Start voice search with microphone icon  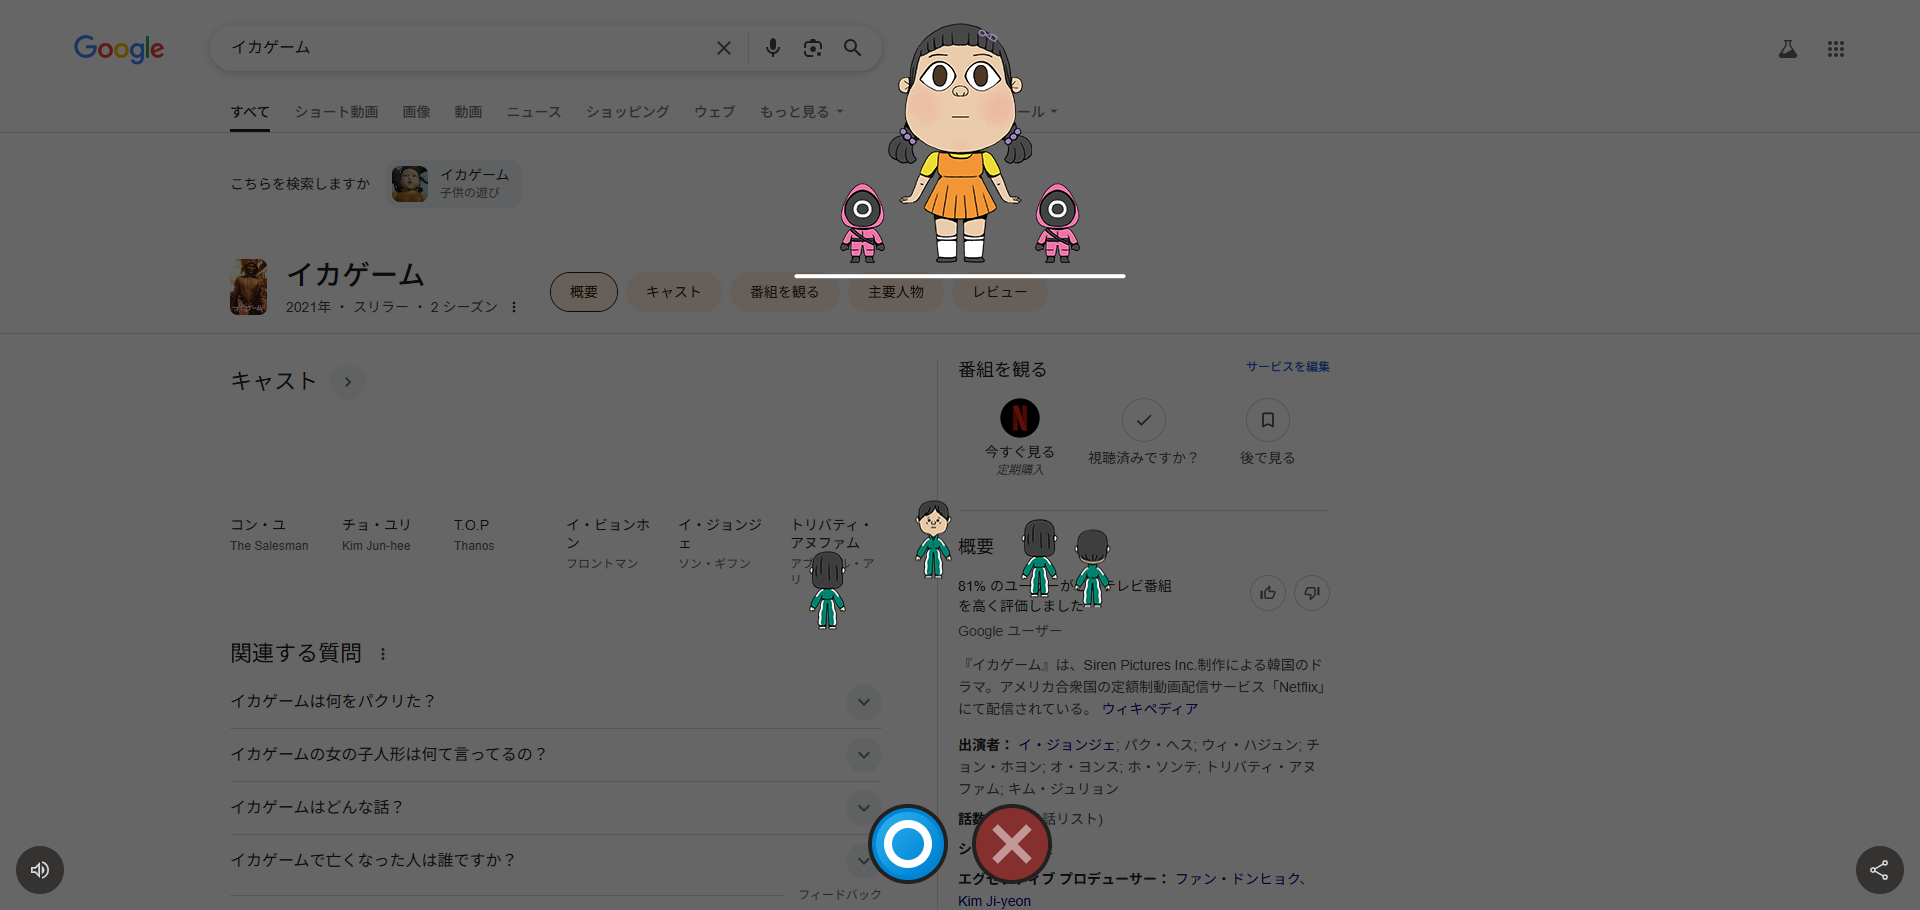772,48
